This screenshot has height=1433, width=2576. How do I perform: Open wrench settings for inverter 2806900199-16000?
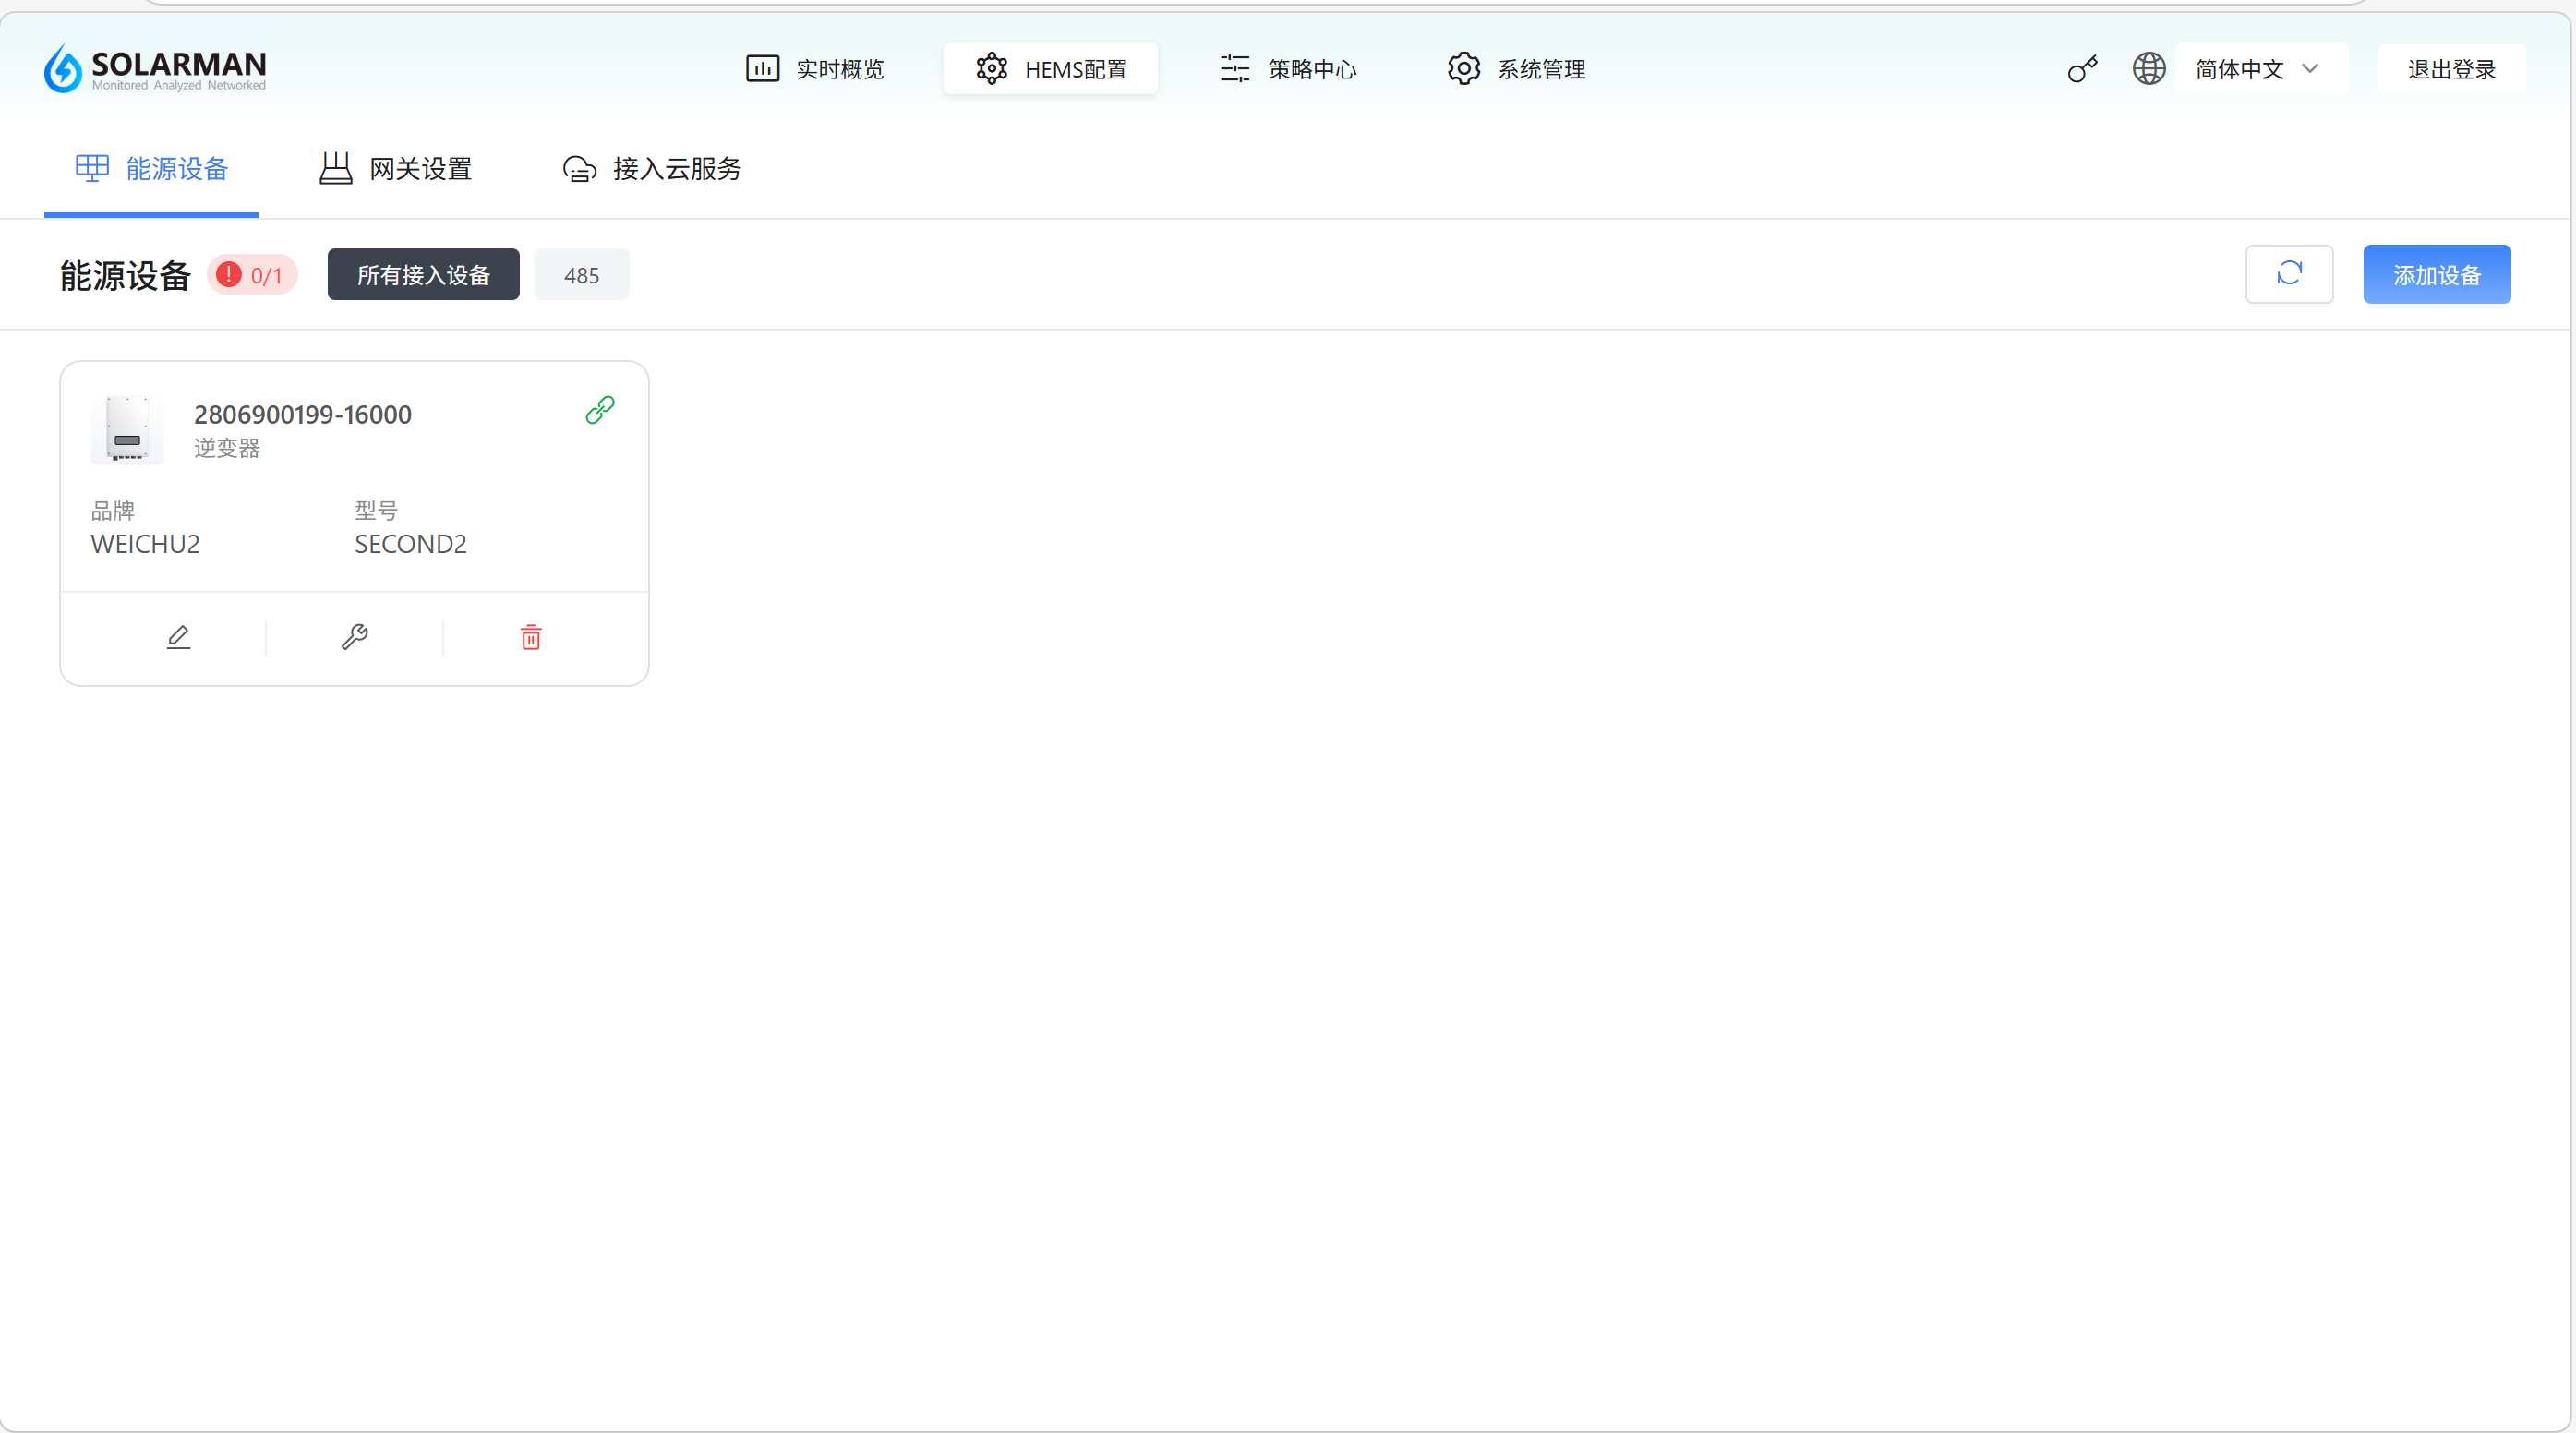pyautogui.click(x=354, y=637)
